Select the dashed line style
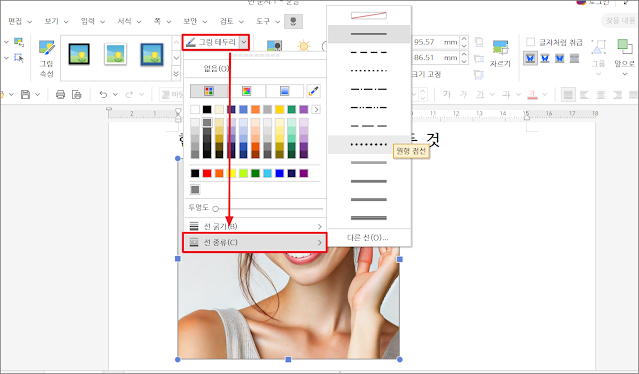Viewport: 639px width, 374px height. click(x=369, y=53)
